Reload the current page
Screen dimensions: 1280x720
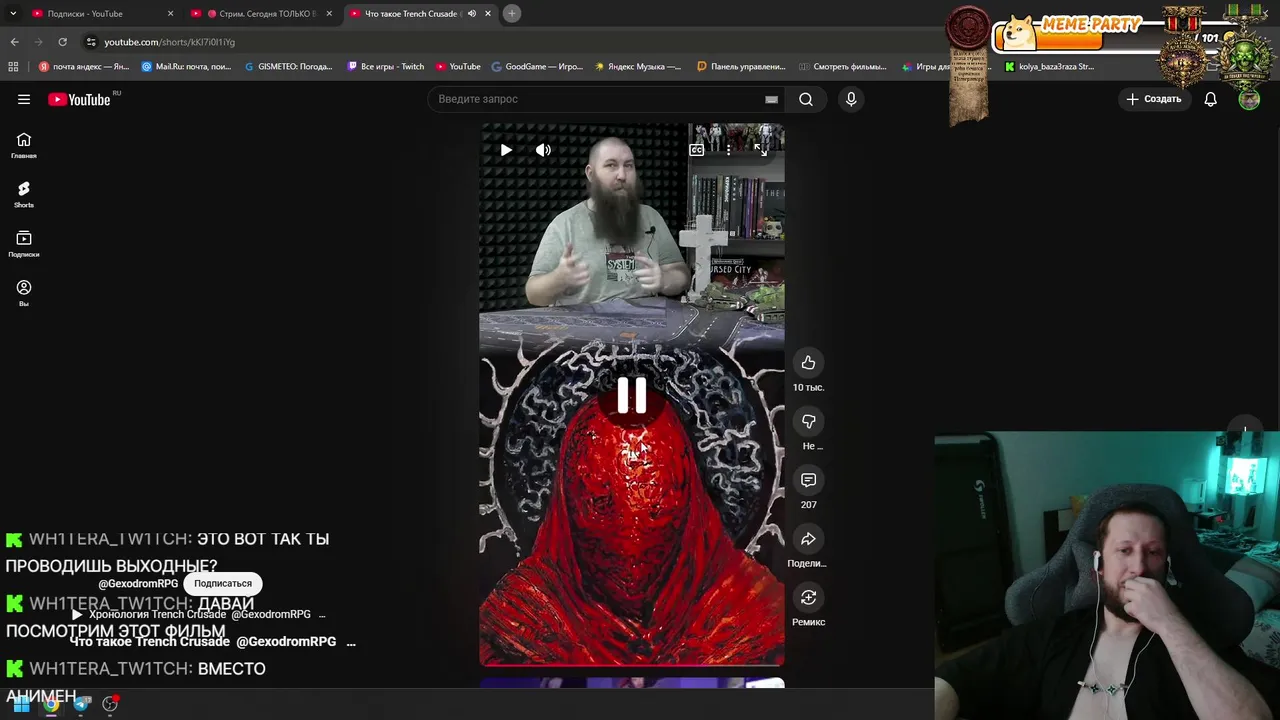click(x=62, y=42)
